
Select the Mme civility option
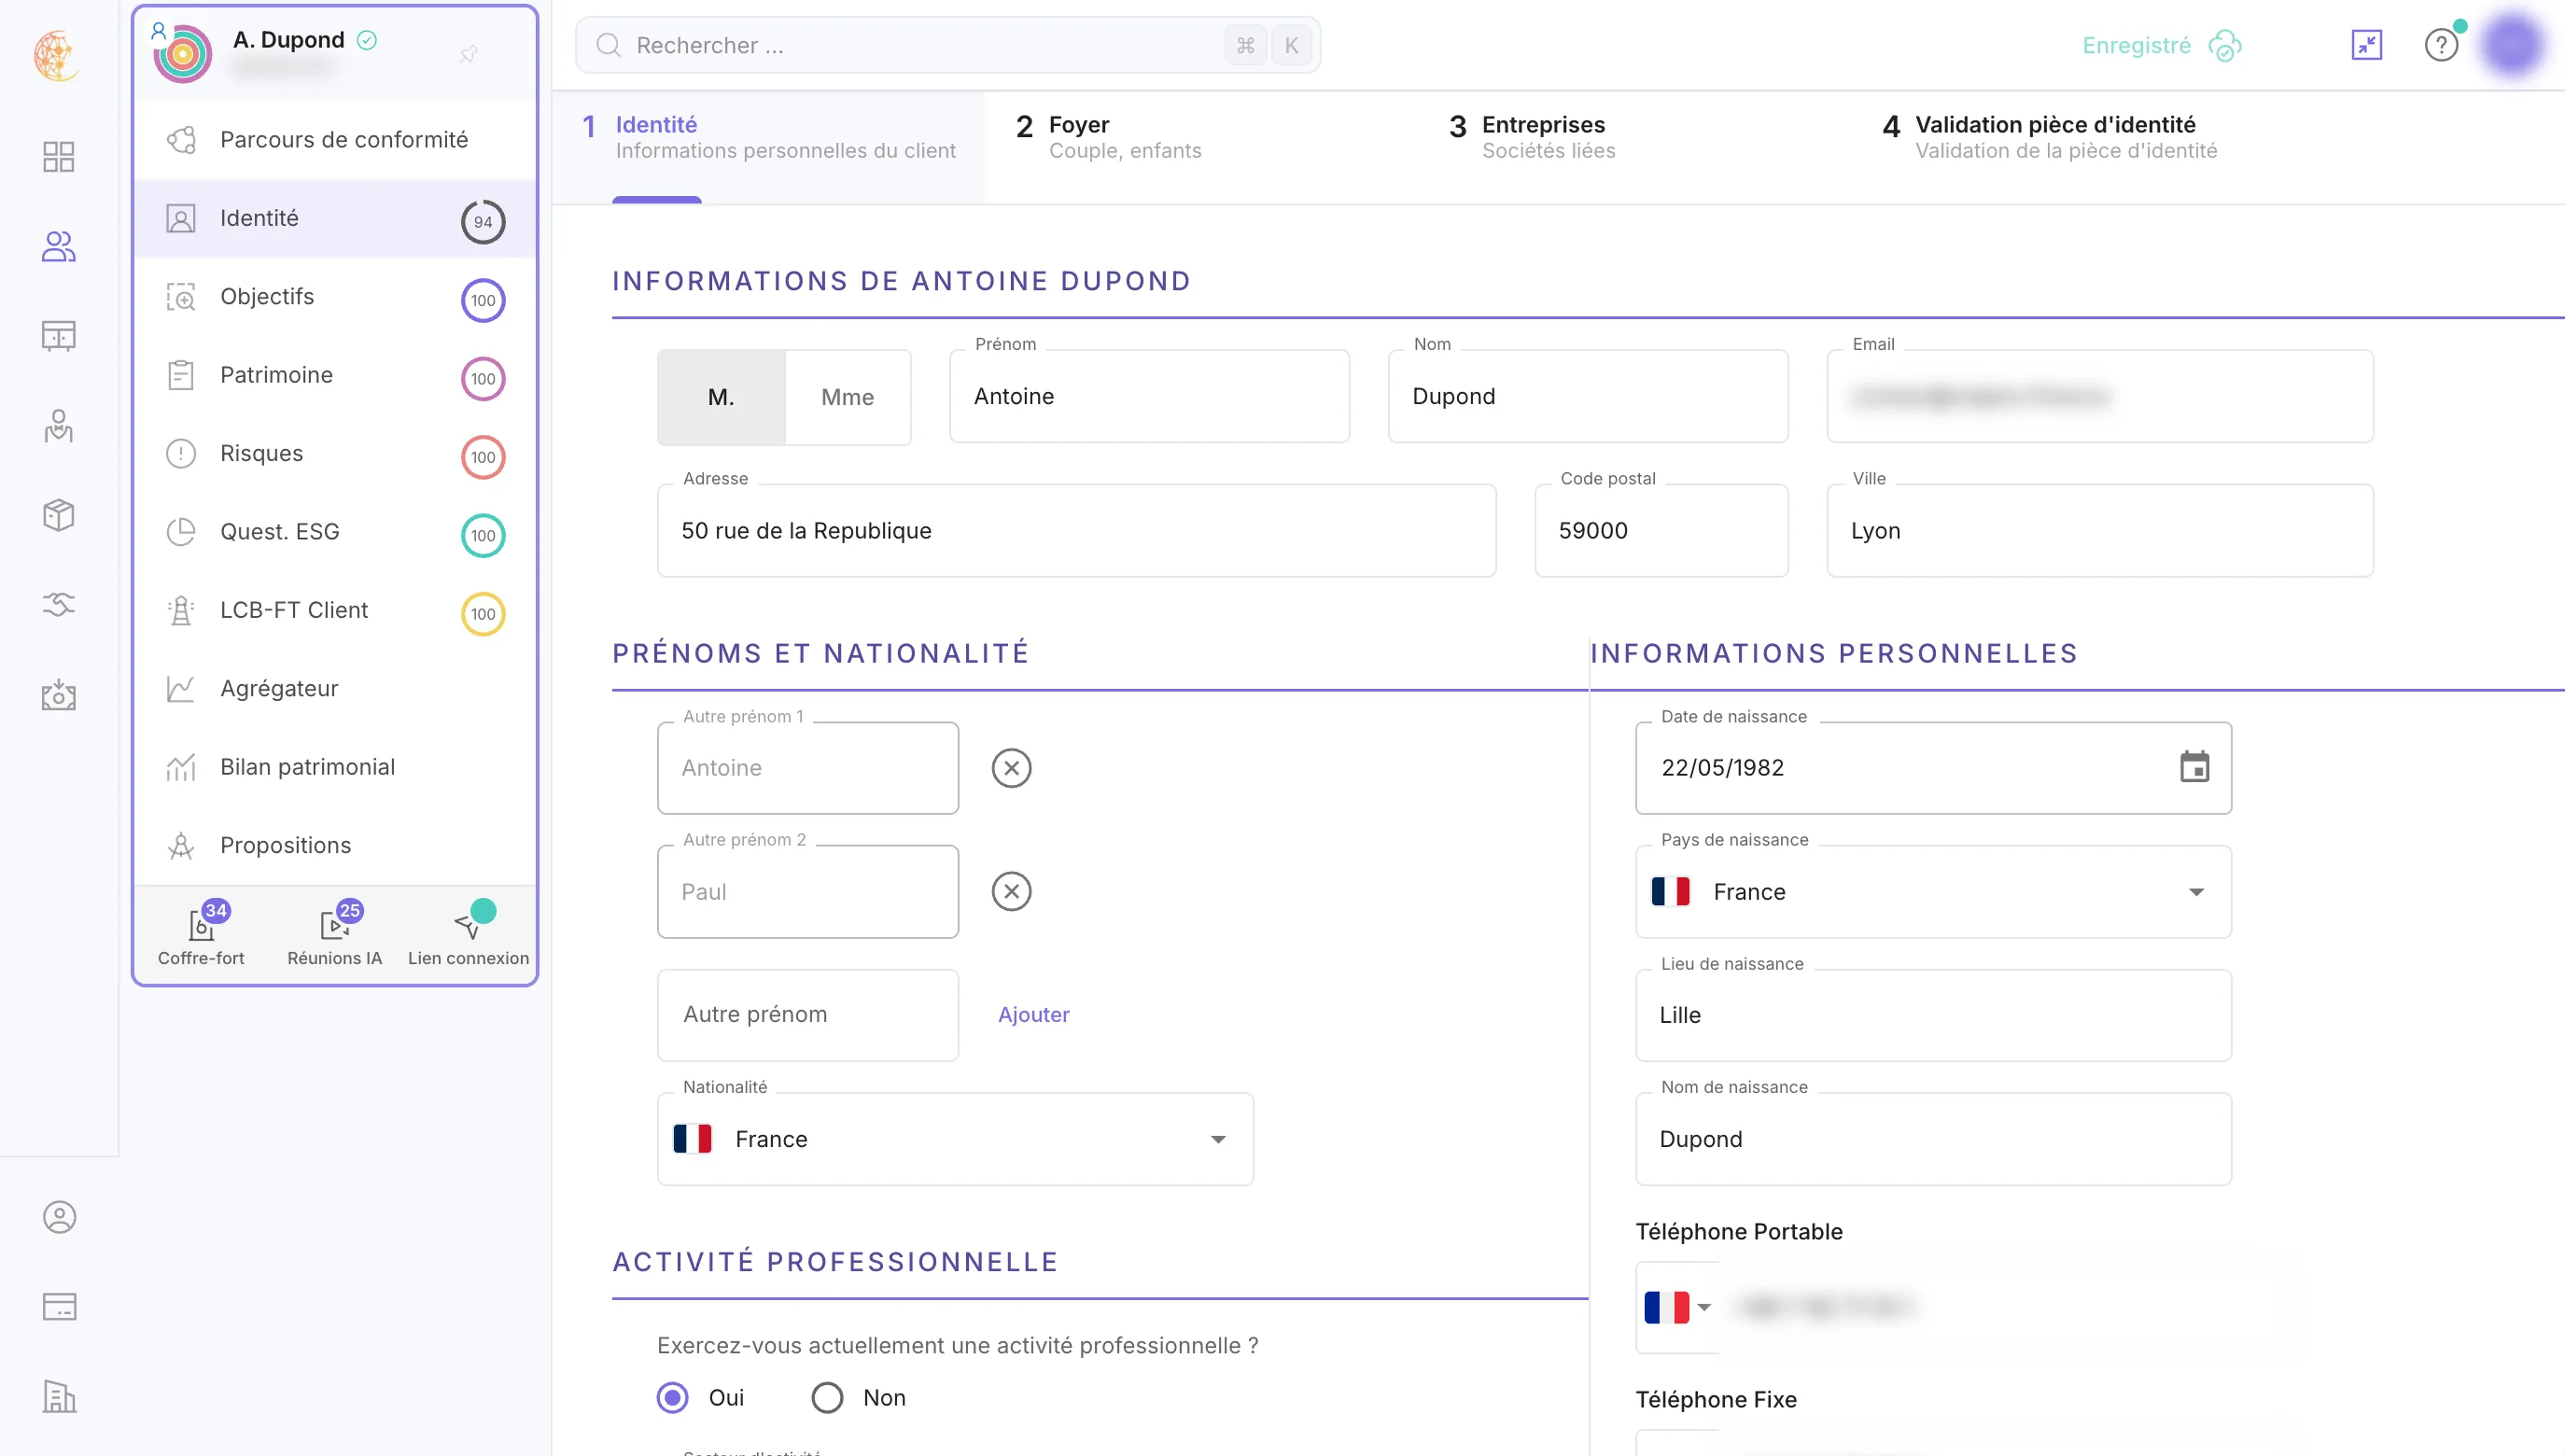click(847, 397)
